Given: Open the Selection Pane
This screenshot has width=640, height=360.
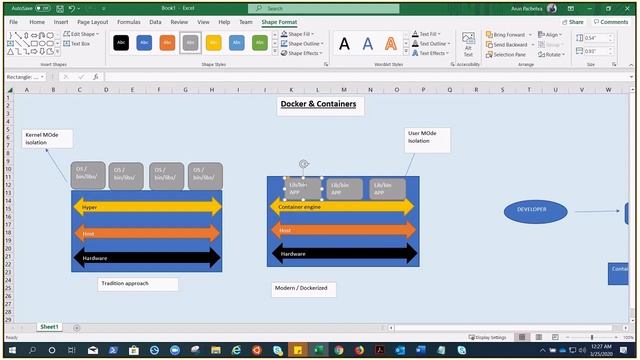Looking at the screenshot, I should tap(506, 54).
